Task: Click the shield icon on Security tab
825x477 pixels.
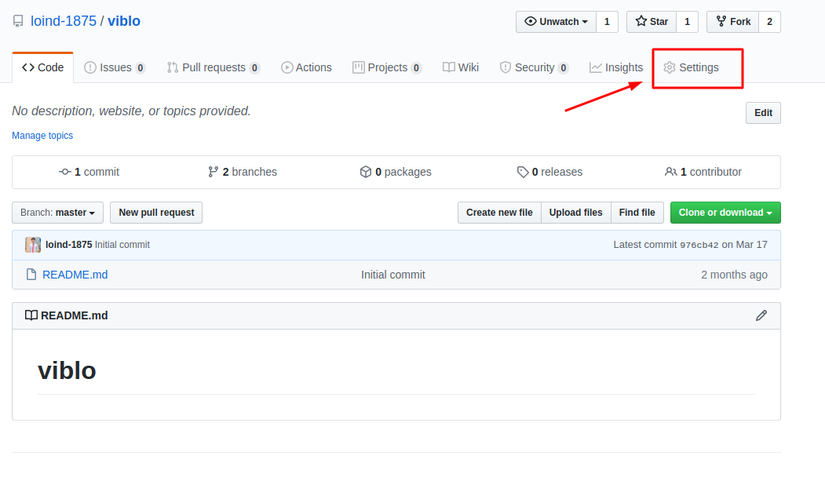Action: coord(505,67)
